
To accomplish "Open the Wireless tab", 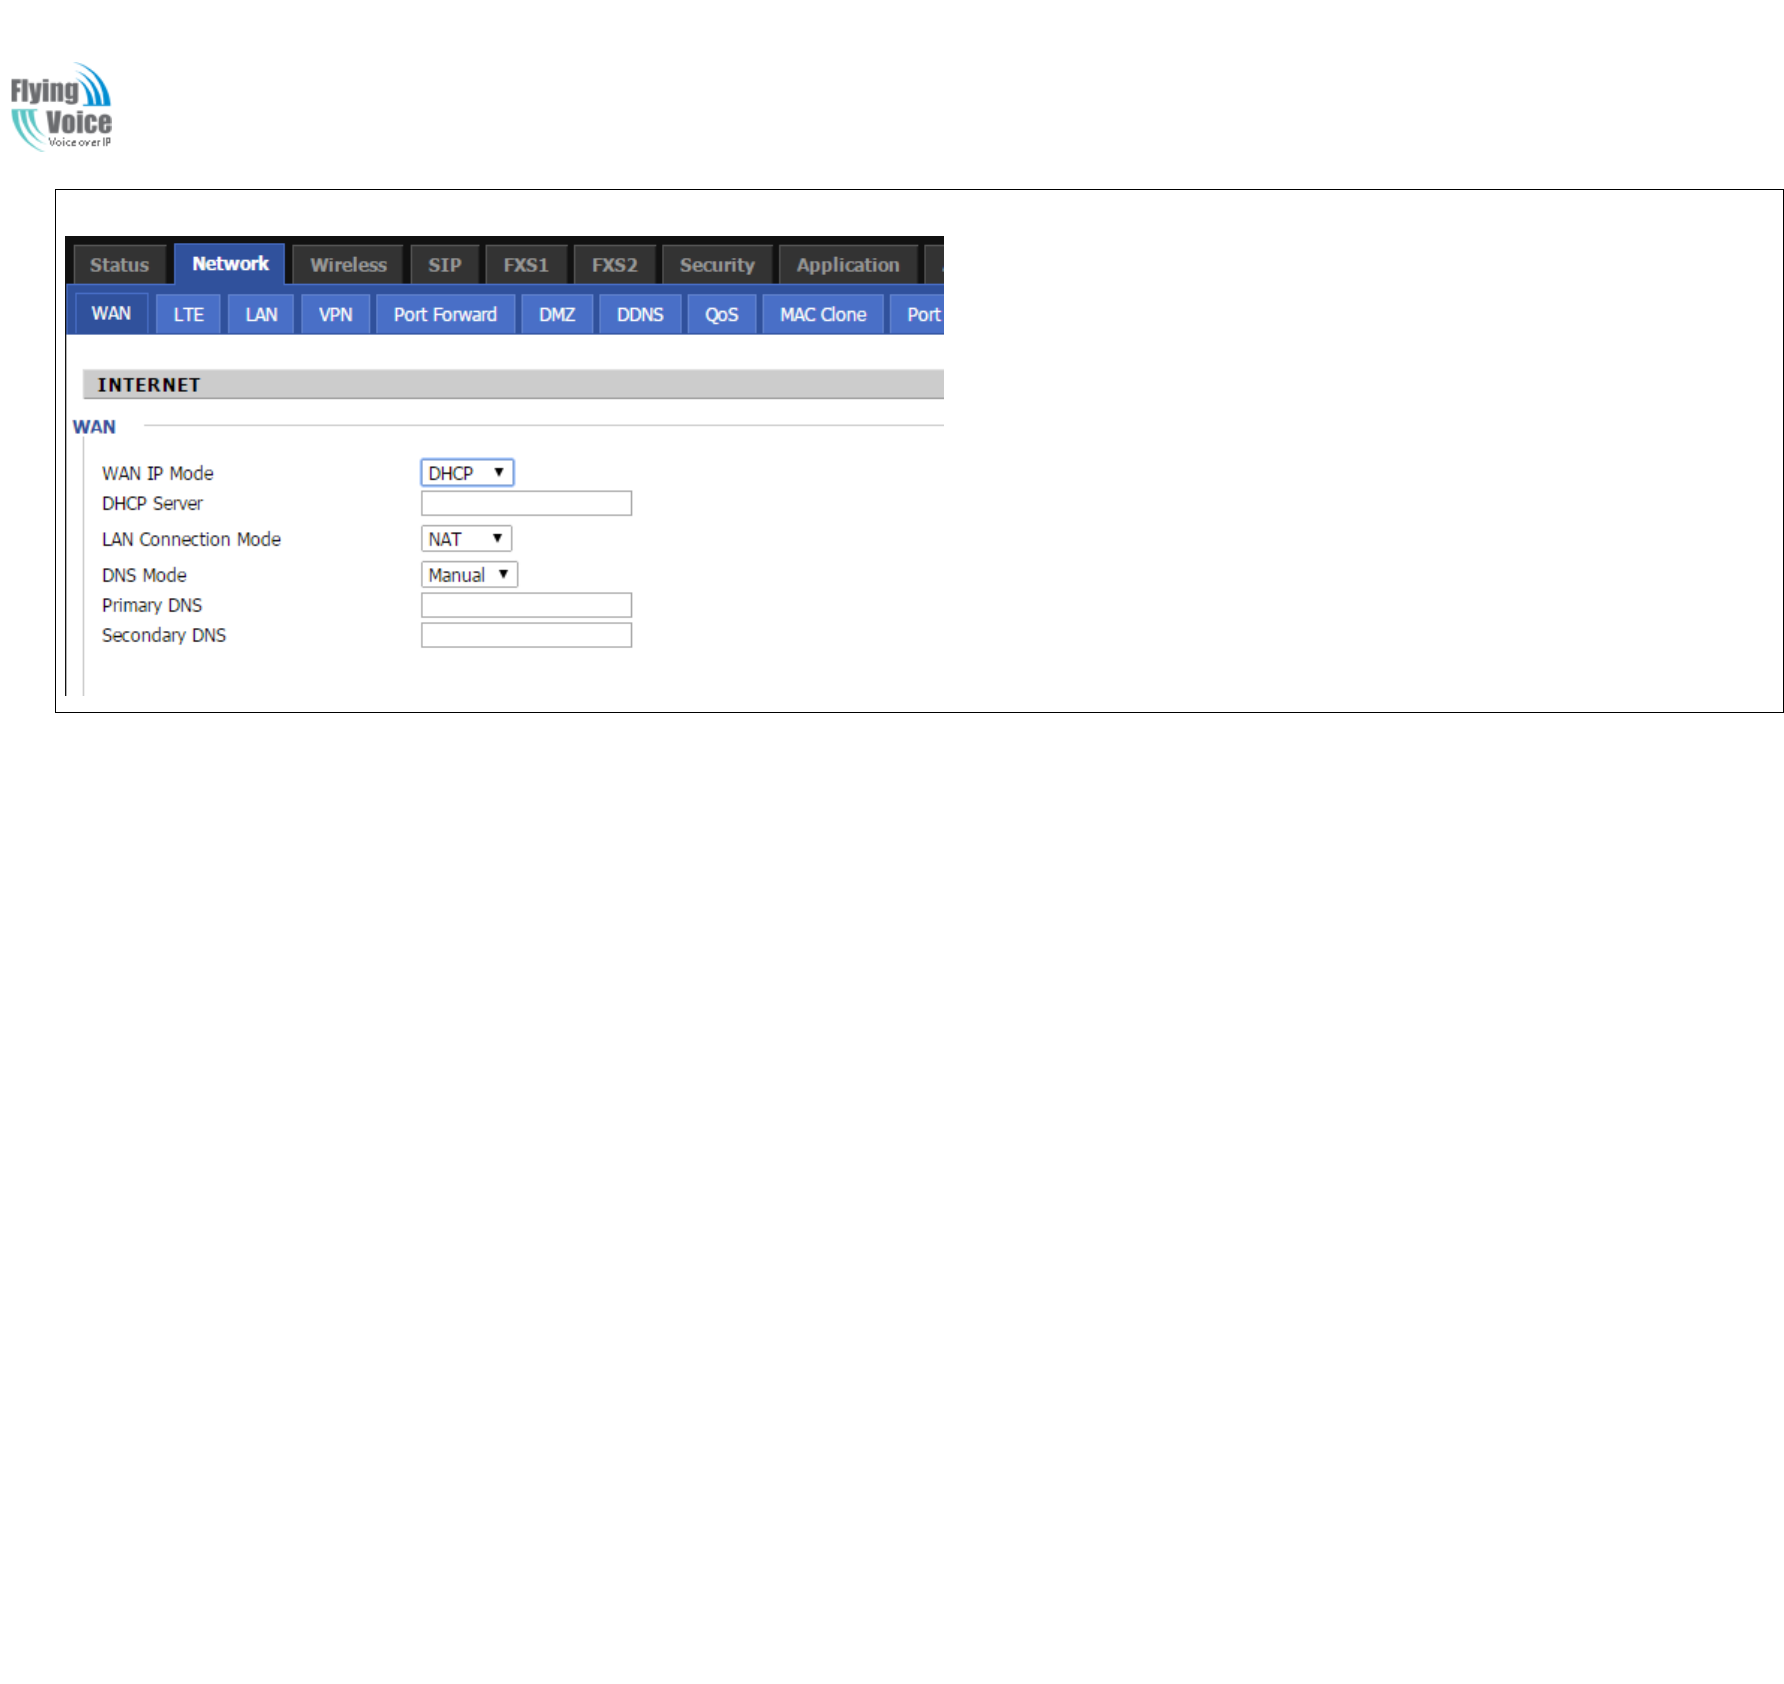I will pos(348,265).
